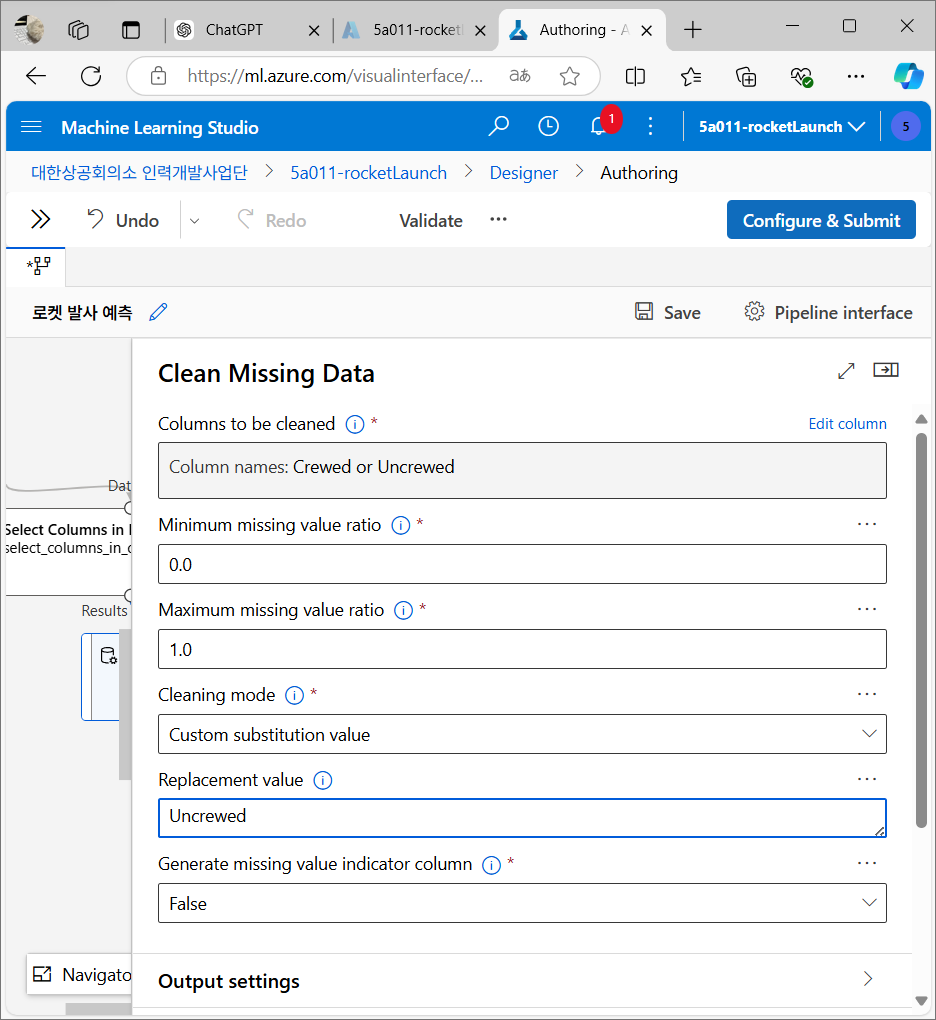
Task: Open Cleaning mode dropdown
Action: (x=522, y=734)
